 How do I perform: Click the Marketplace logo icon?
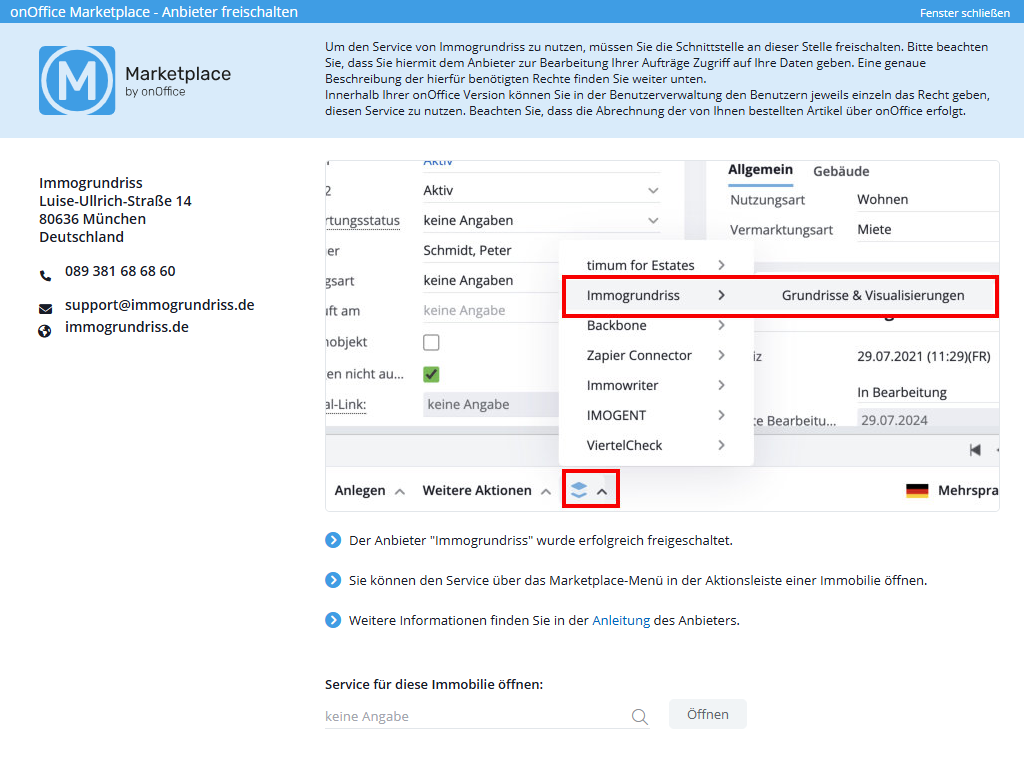tap(77, 80)
